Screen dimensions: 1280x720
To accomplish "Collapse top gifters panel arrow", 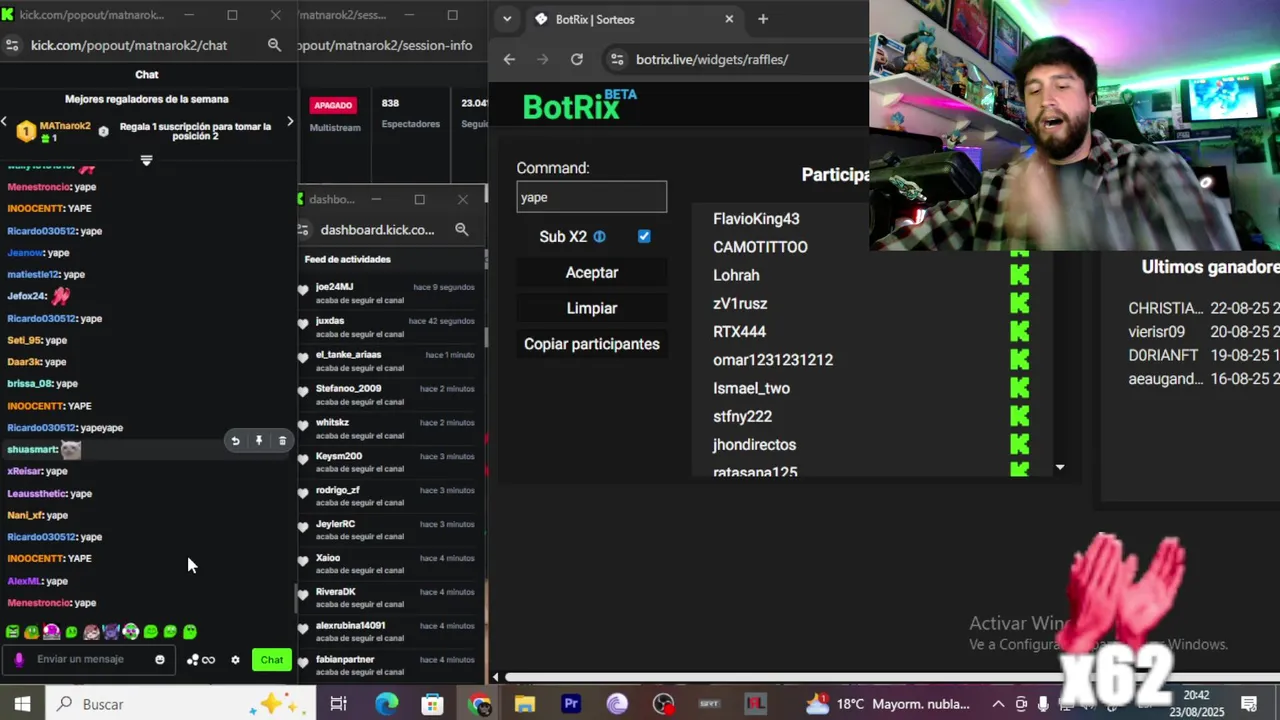I will (146, 160).
